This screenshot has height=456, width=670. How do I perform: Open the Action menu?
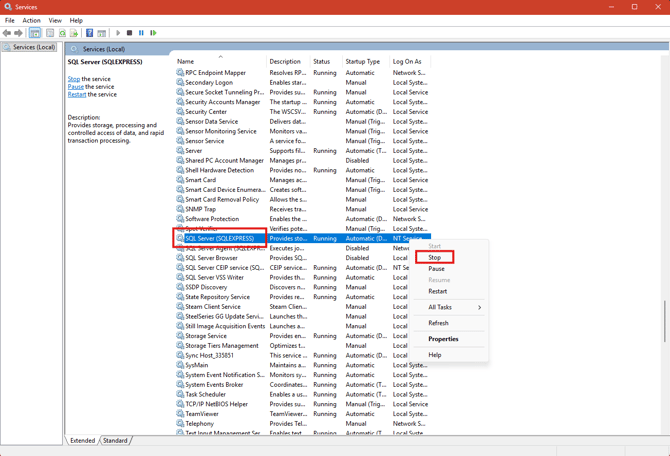(x=31, y=20)
